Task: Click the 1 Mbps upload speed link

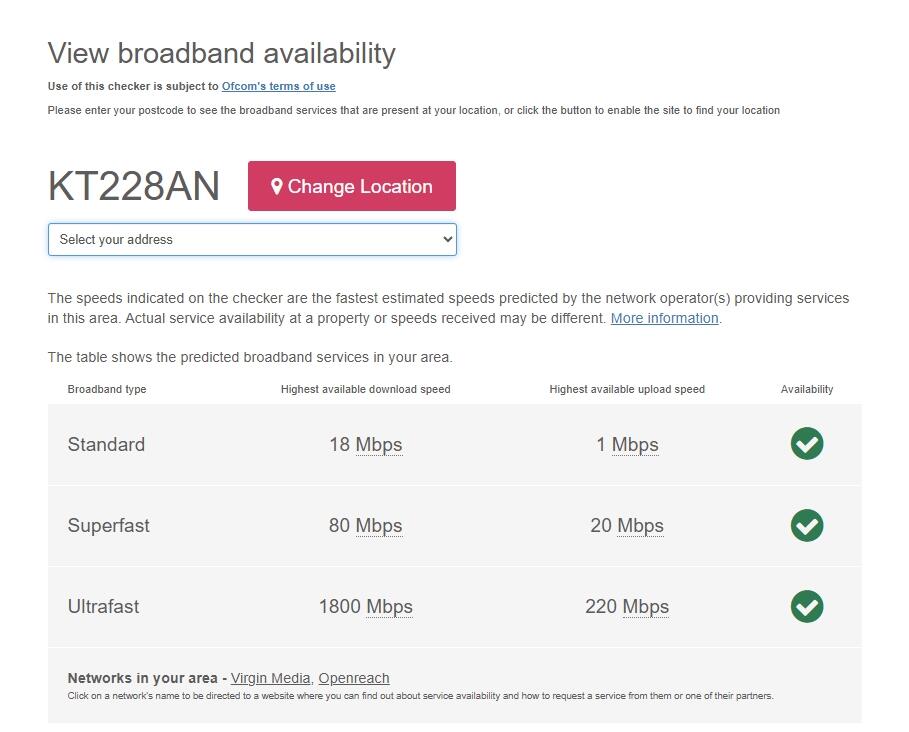Action: 629,444
